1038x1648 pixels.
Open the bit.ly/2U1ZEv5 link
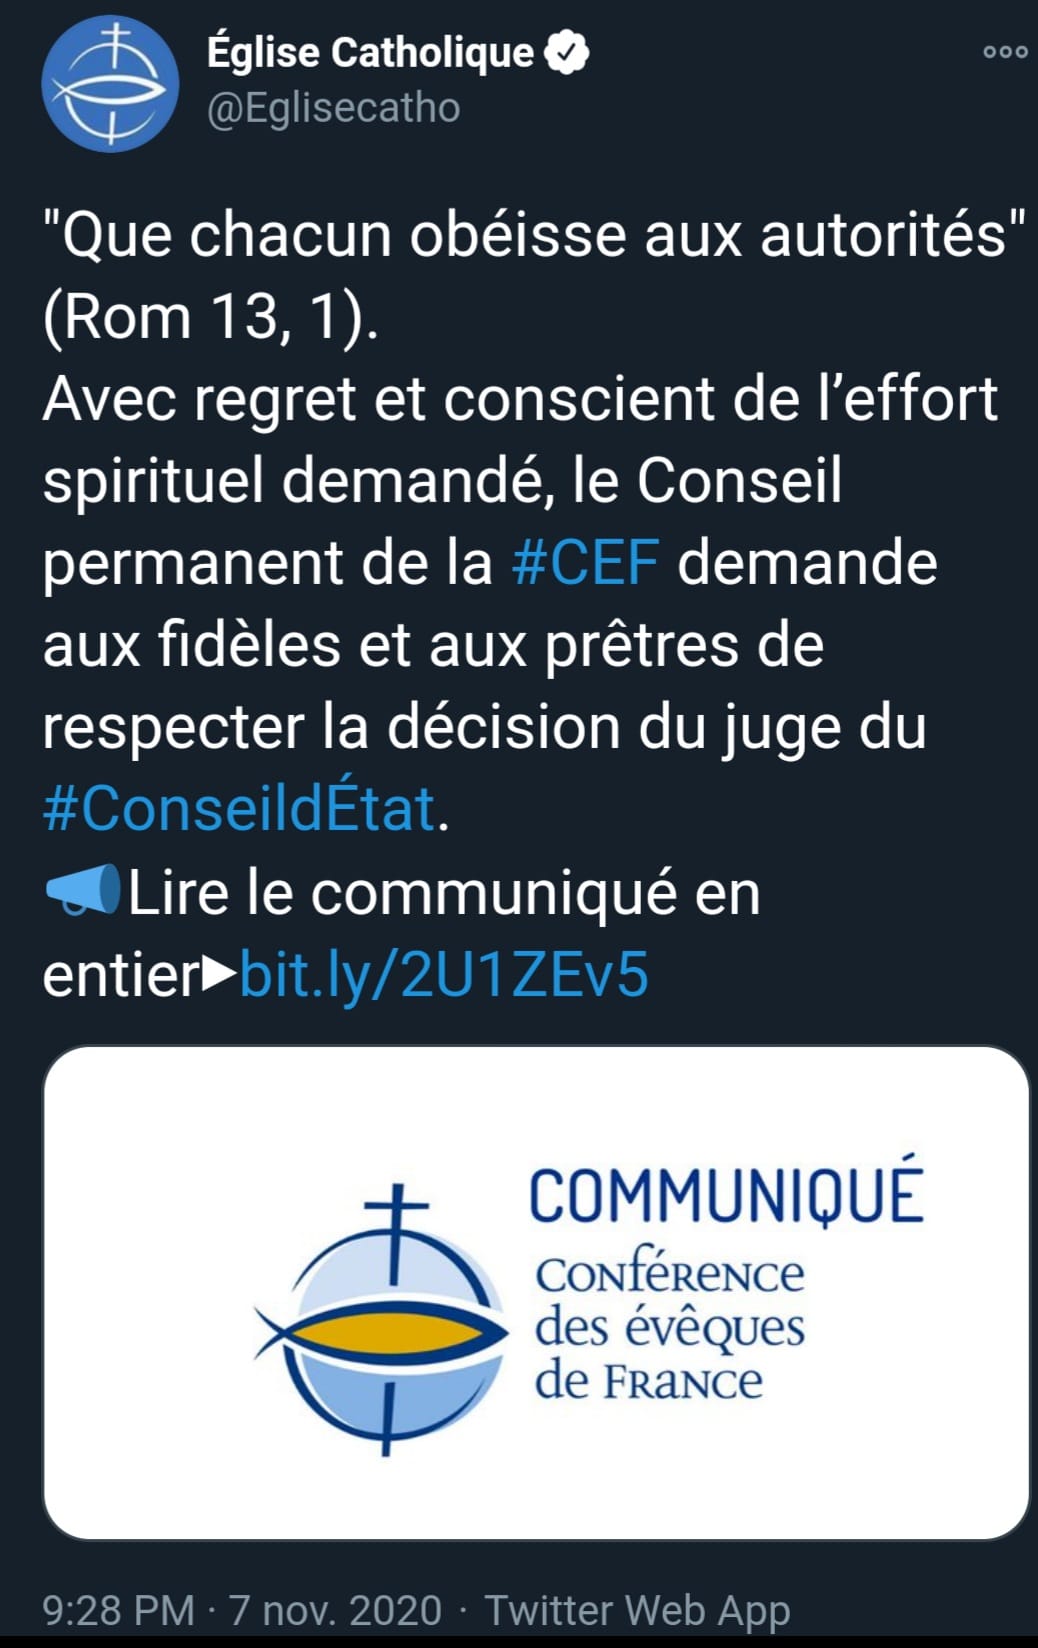(x=445, y=974)
